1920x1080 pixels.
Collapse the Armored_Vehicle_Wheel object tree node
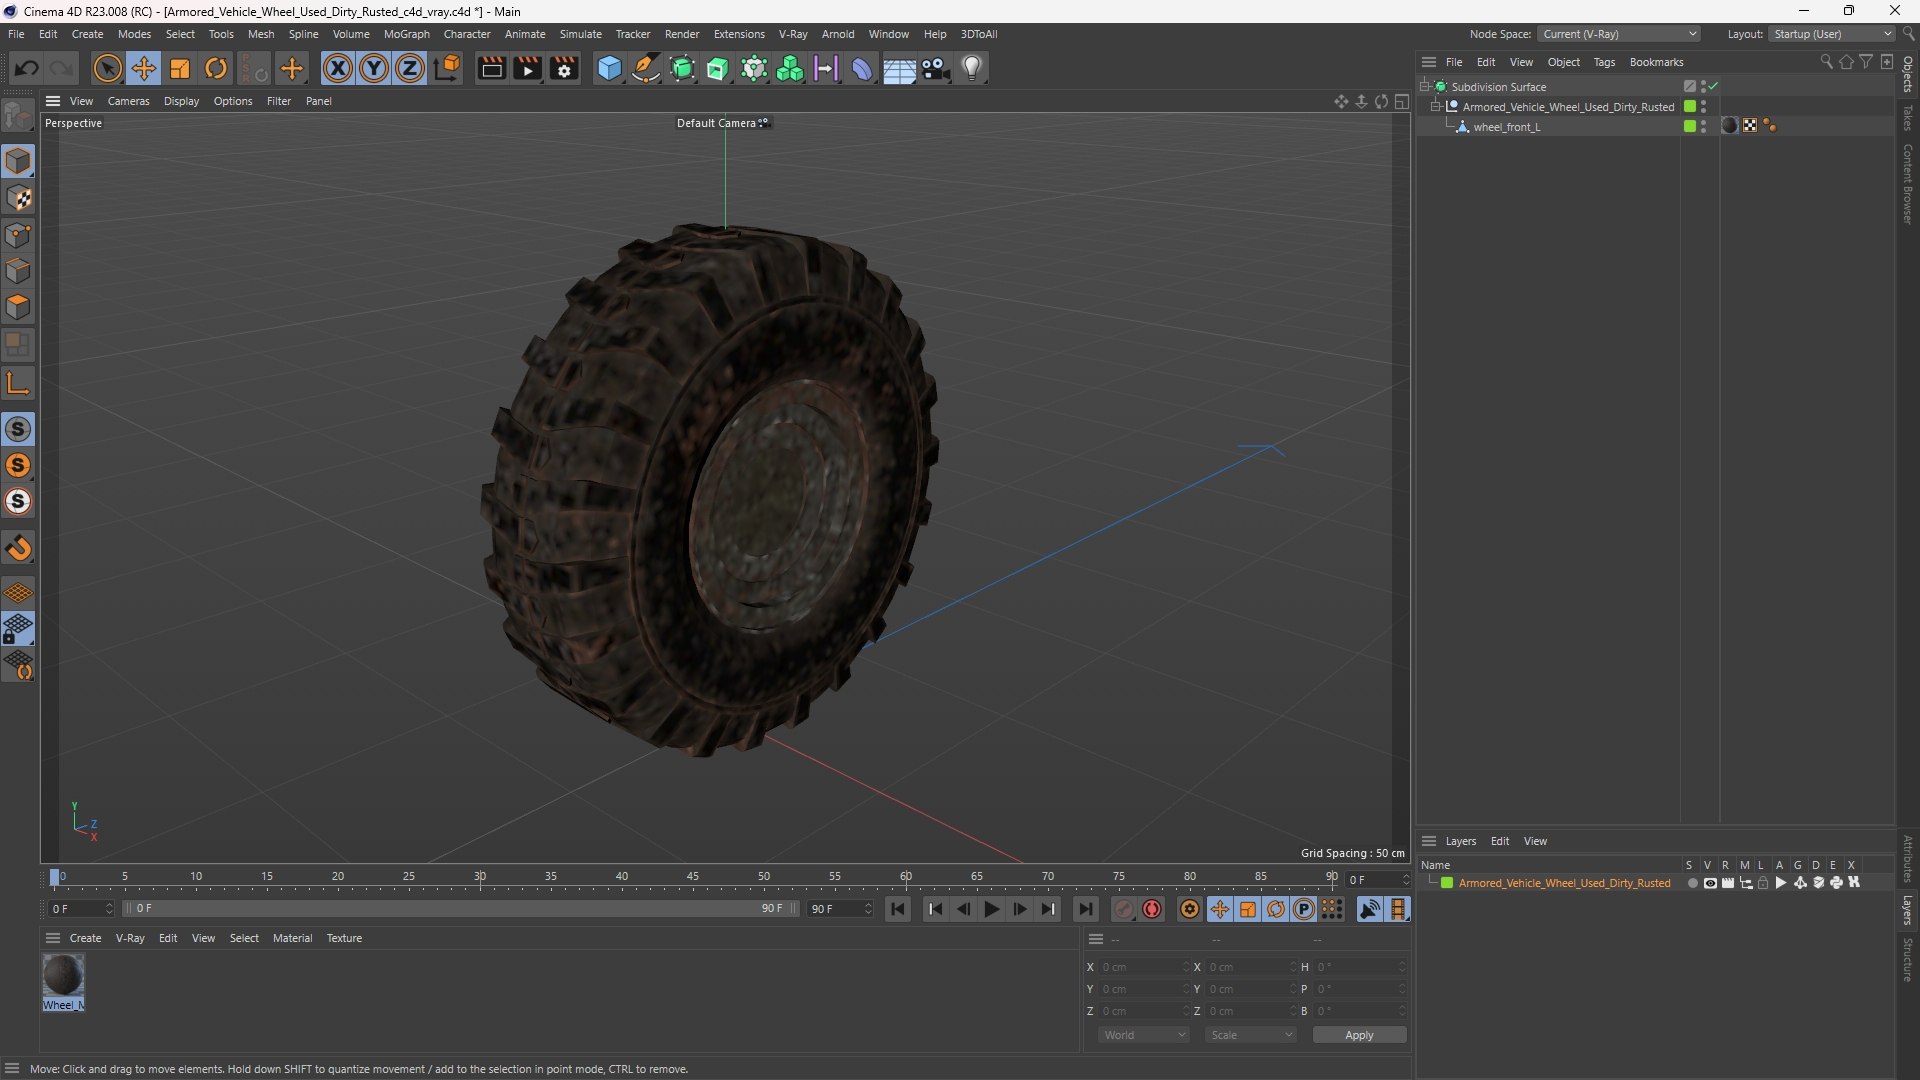coord(1435,106)
